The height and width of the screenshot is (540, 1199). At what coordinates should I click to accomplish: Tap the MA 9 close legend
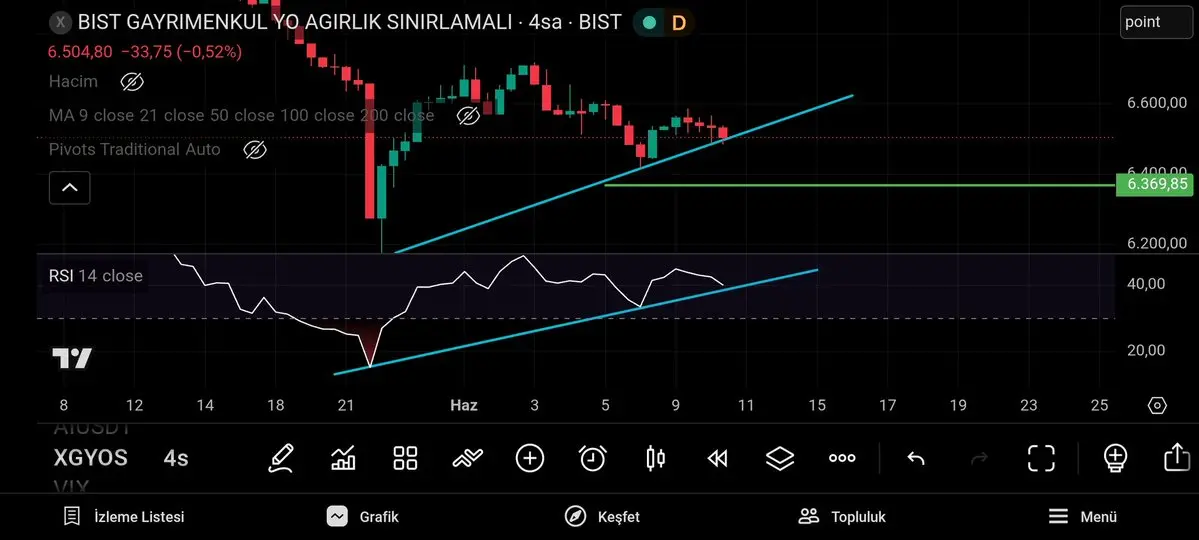tap(242, 115)
